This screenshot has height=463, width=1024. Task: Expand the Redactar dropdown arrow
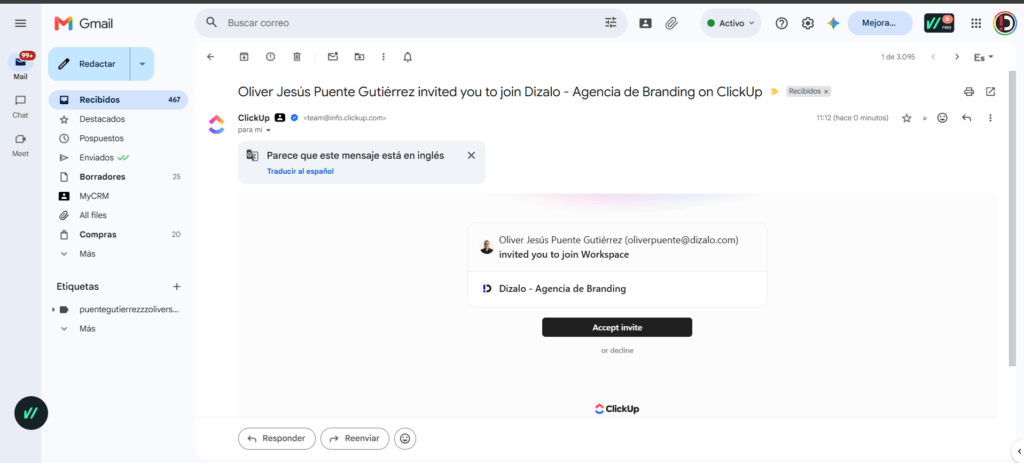click(142, 64)
